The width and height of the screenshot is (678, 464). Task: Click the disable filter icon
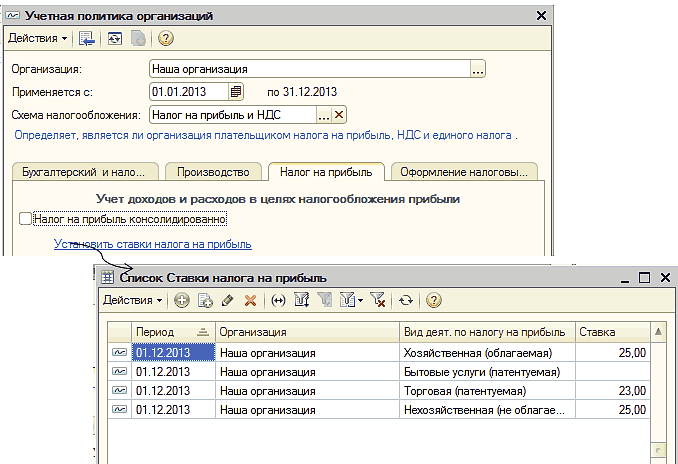pos(377,299)
